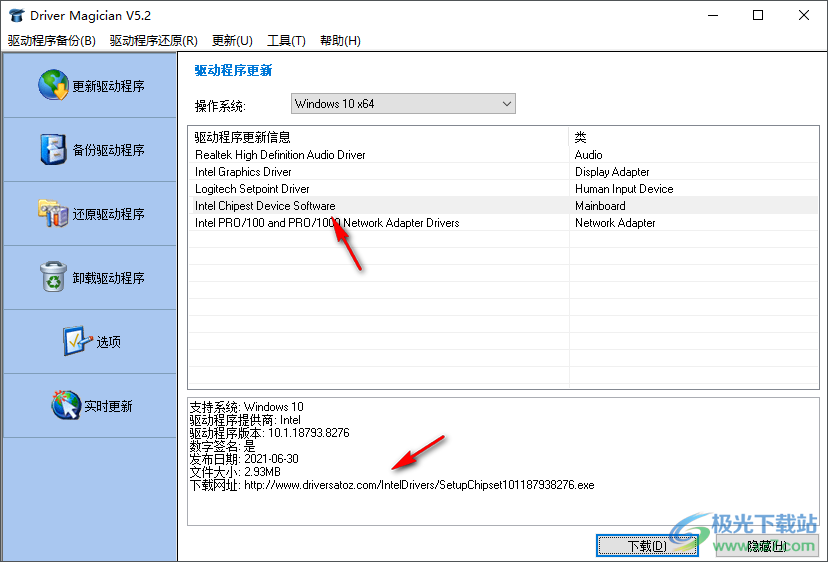This screenshot has height=562, width=828.
Task: Click the Backup Drivers (备份驱动程序) icon
Action: point(53,149)
